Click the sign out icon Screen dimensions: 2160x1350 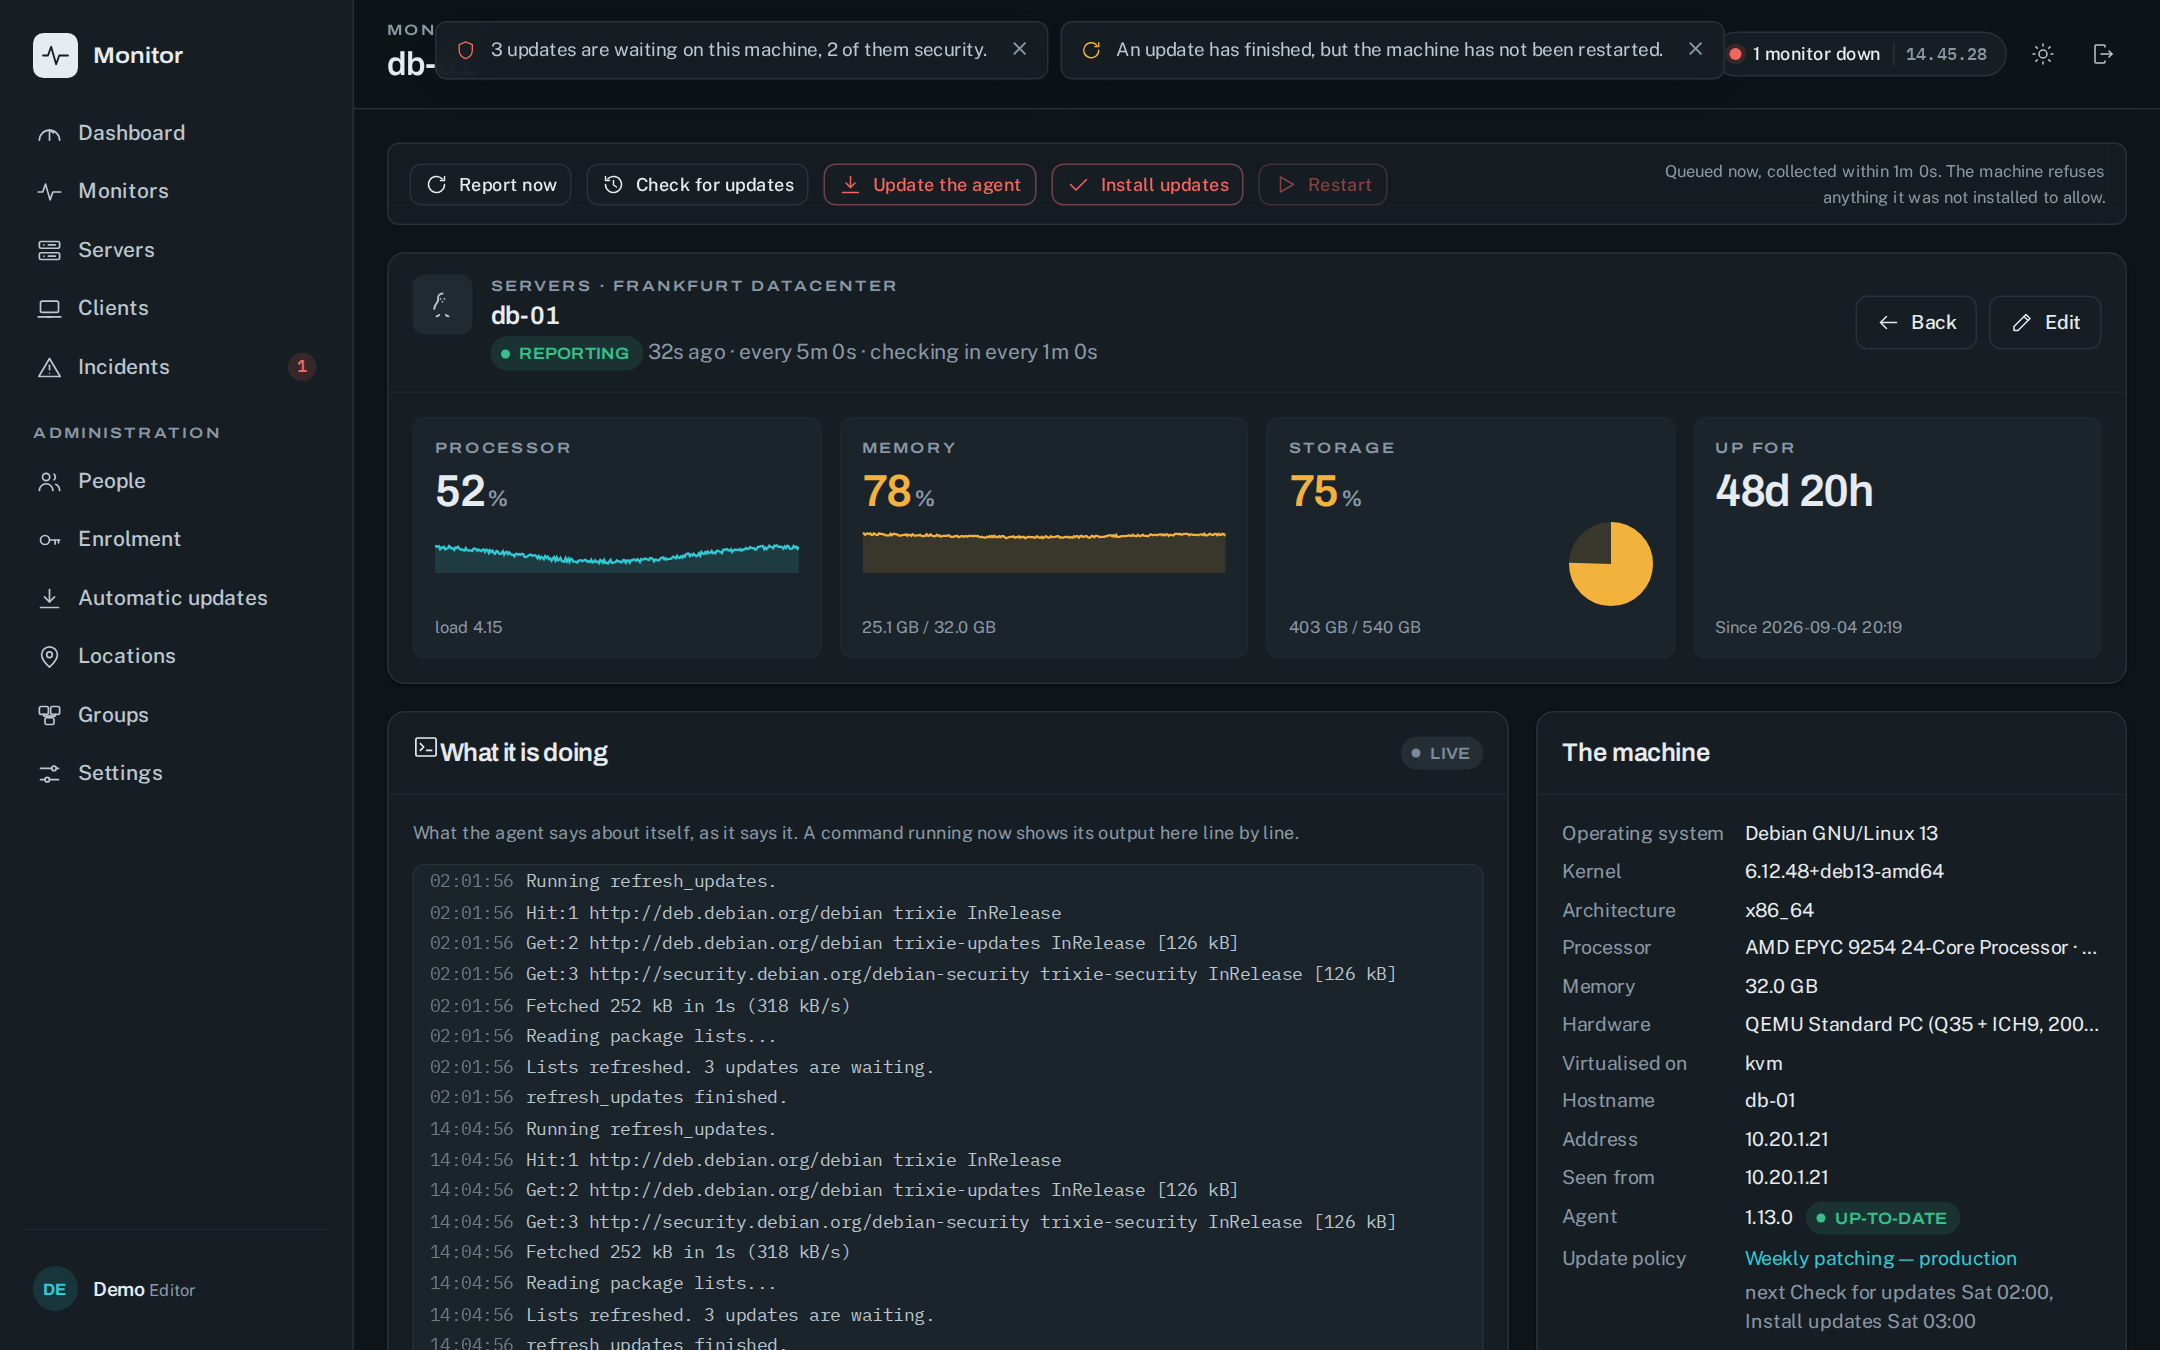coord(2103,54)
